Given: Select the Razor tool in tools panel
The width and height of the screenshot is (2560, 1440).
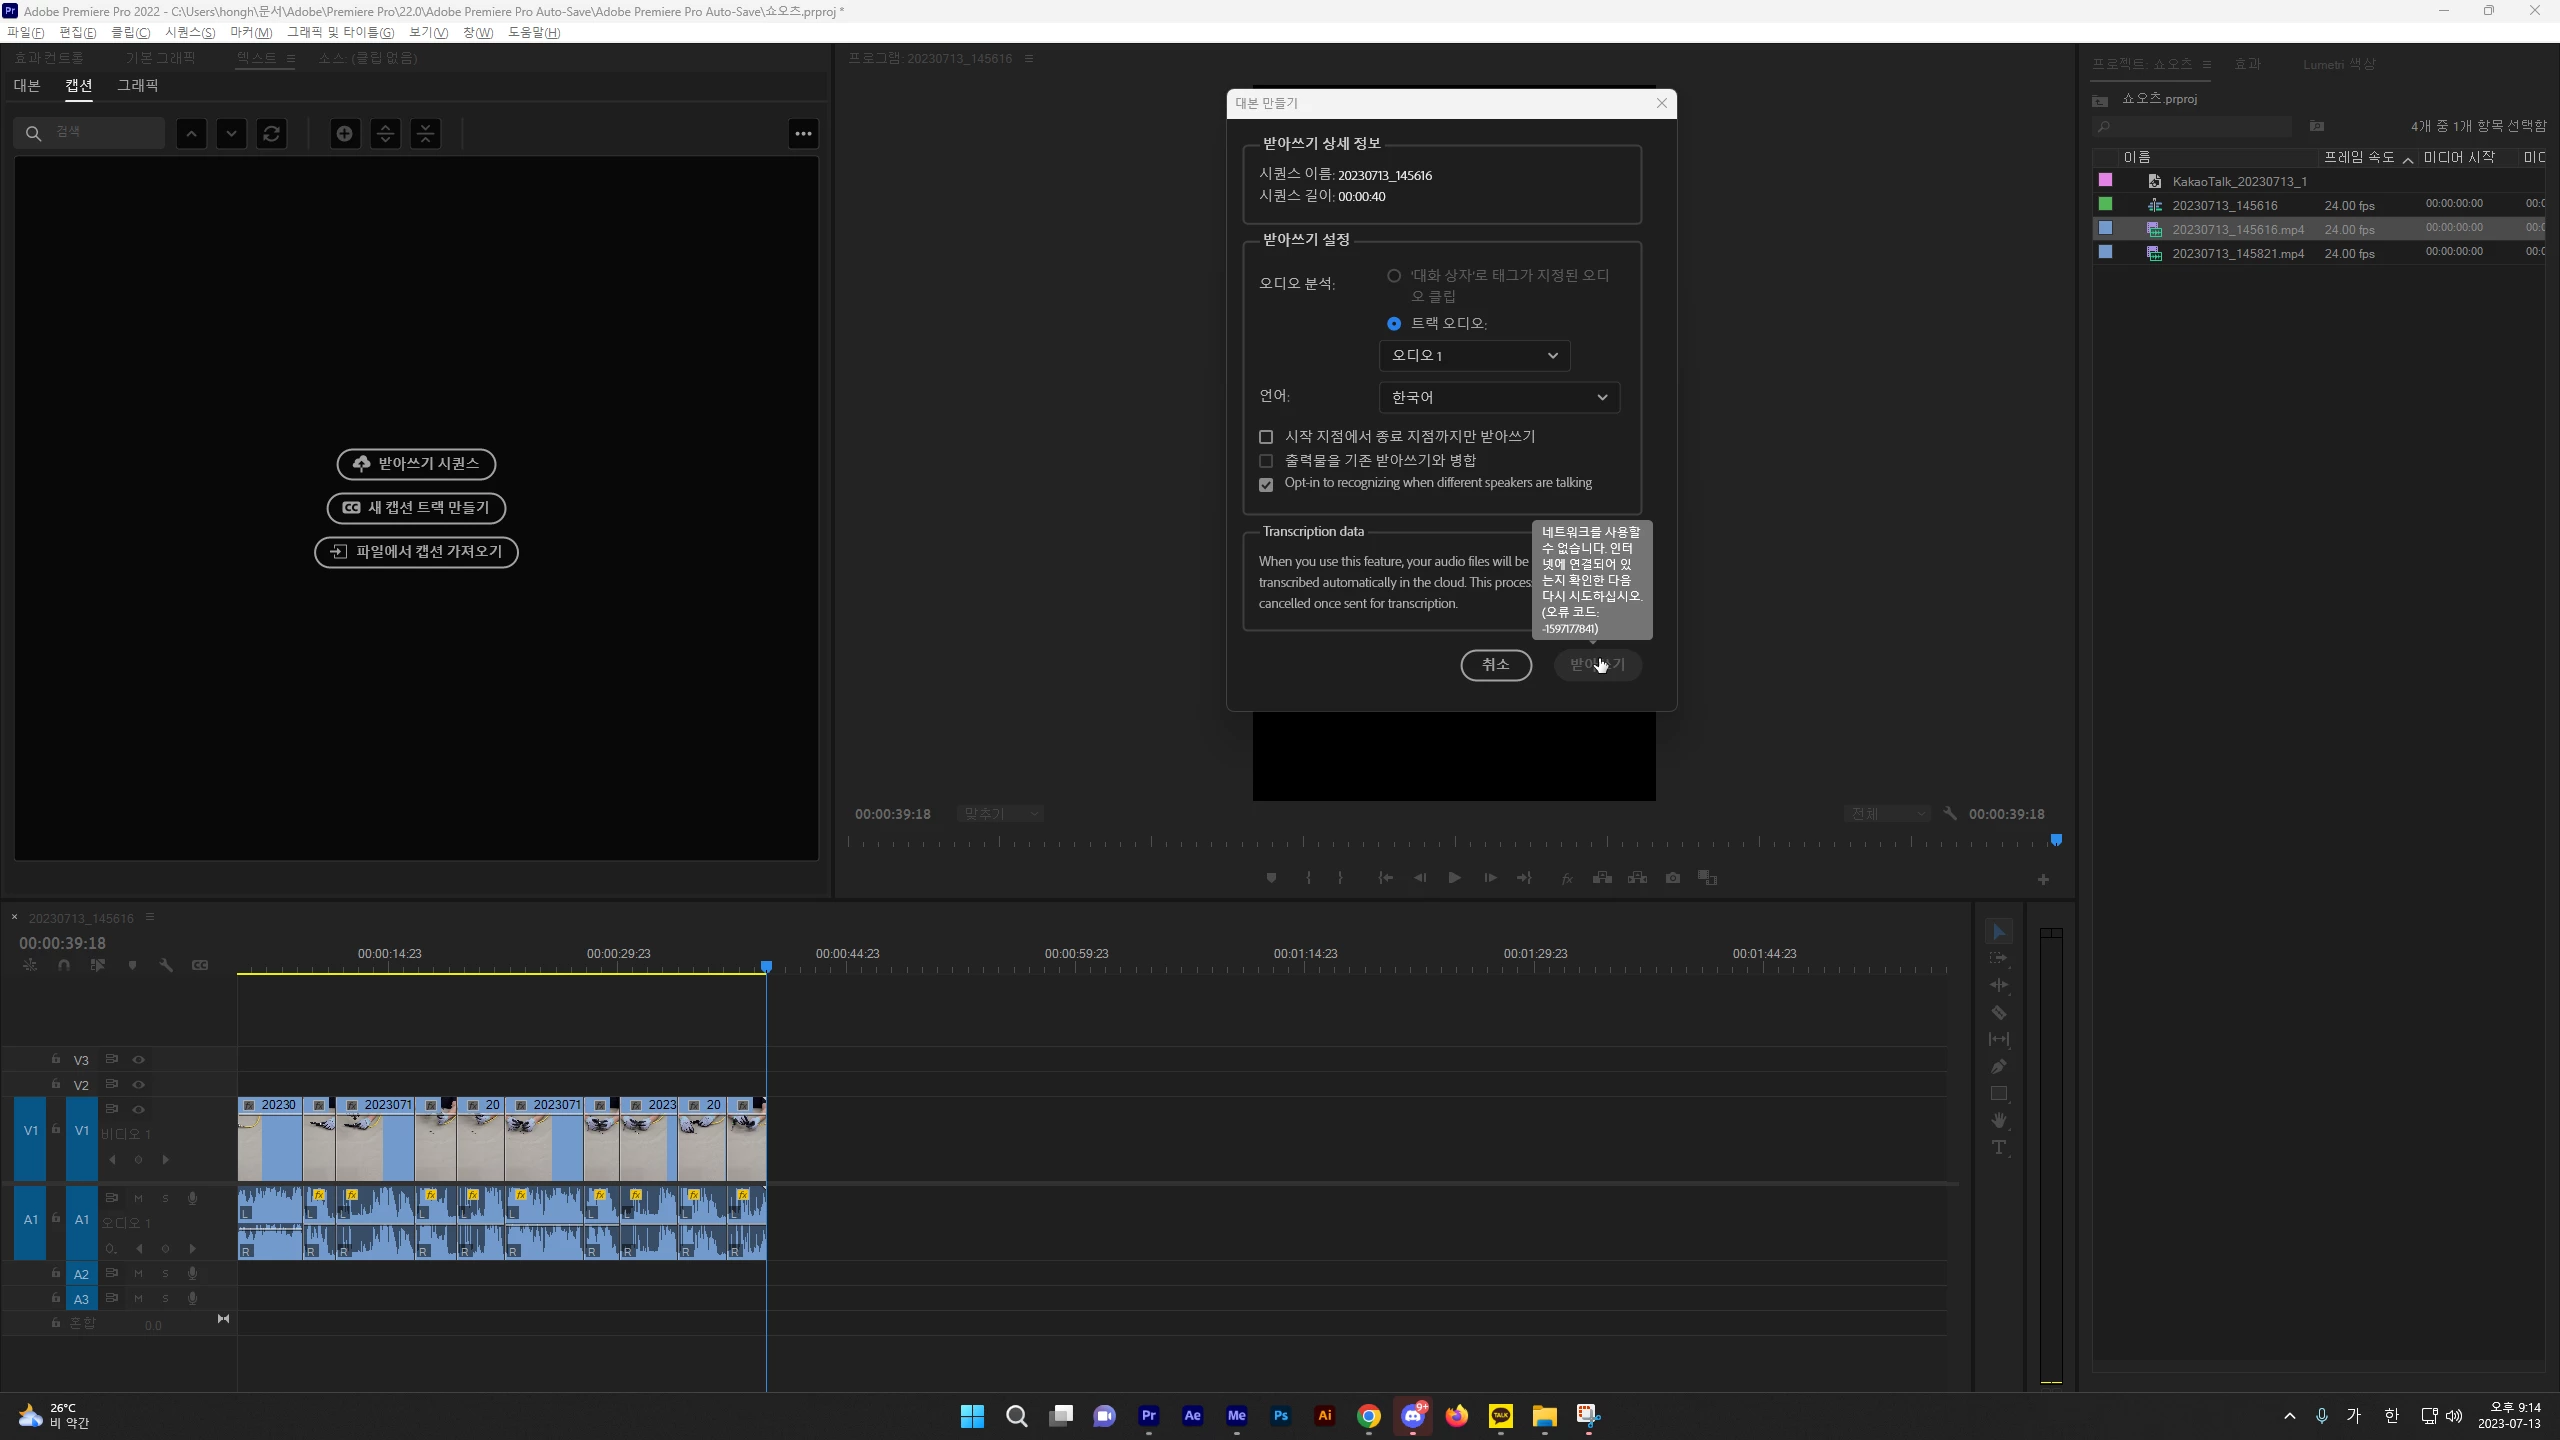Looking at the screenshot, I should [x=1998, y=1012].
